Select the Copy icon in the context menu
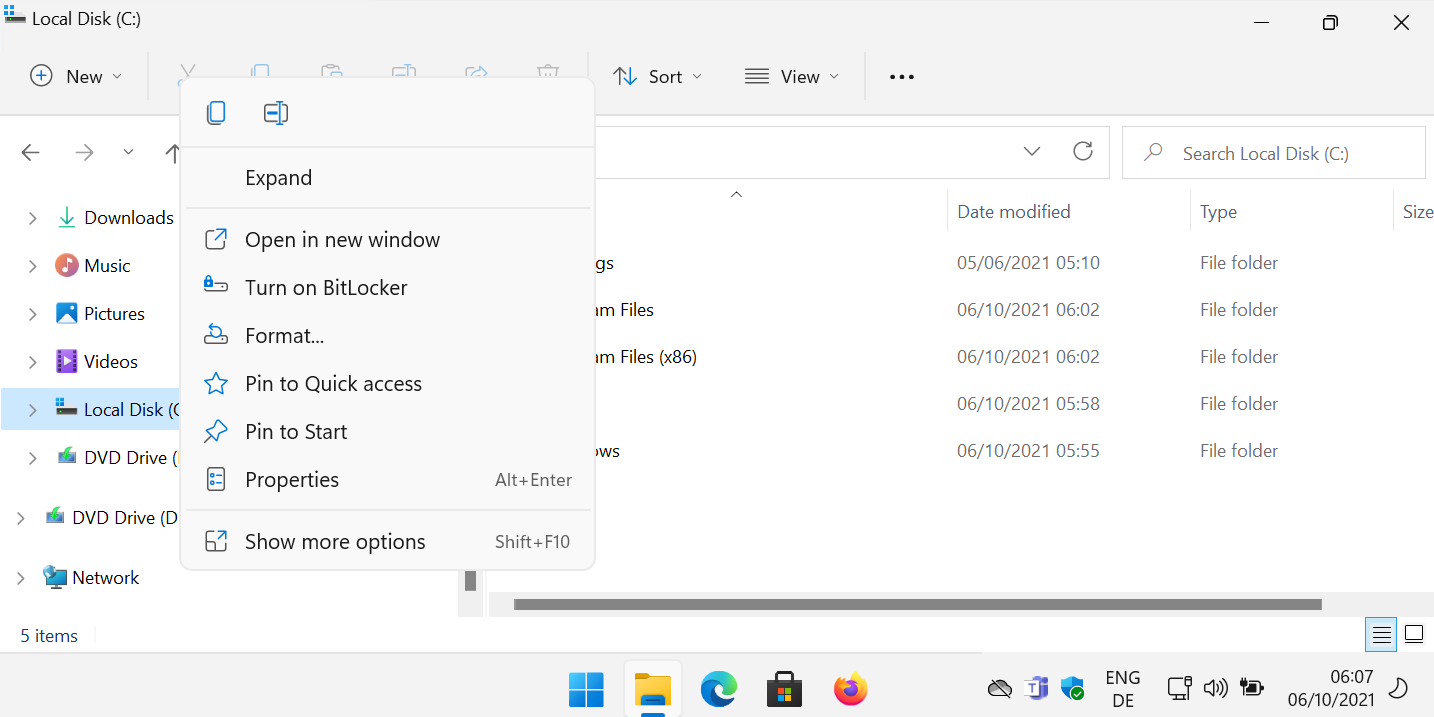The height and width of the screenshot is (717, 1434). coord(216,112)
